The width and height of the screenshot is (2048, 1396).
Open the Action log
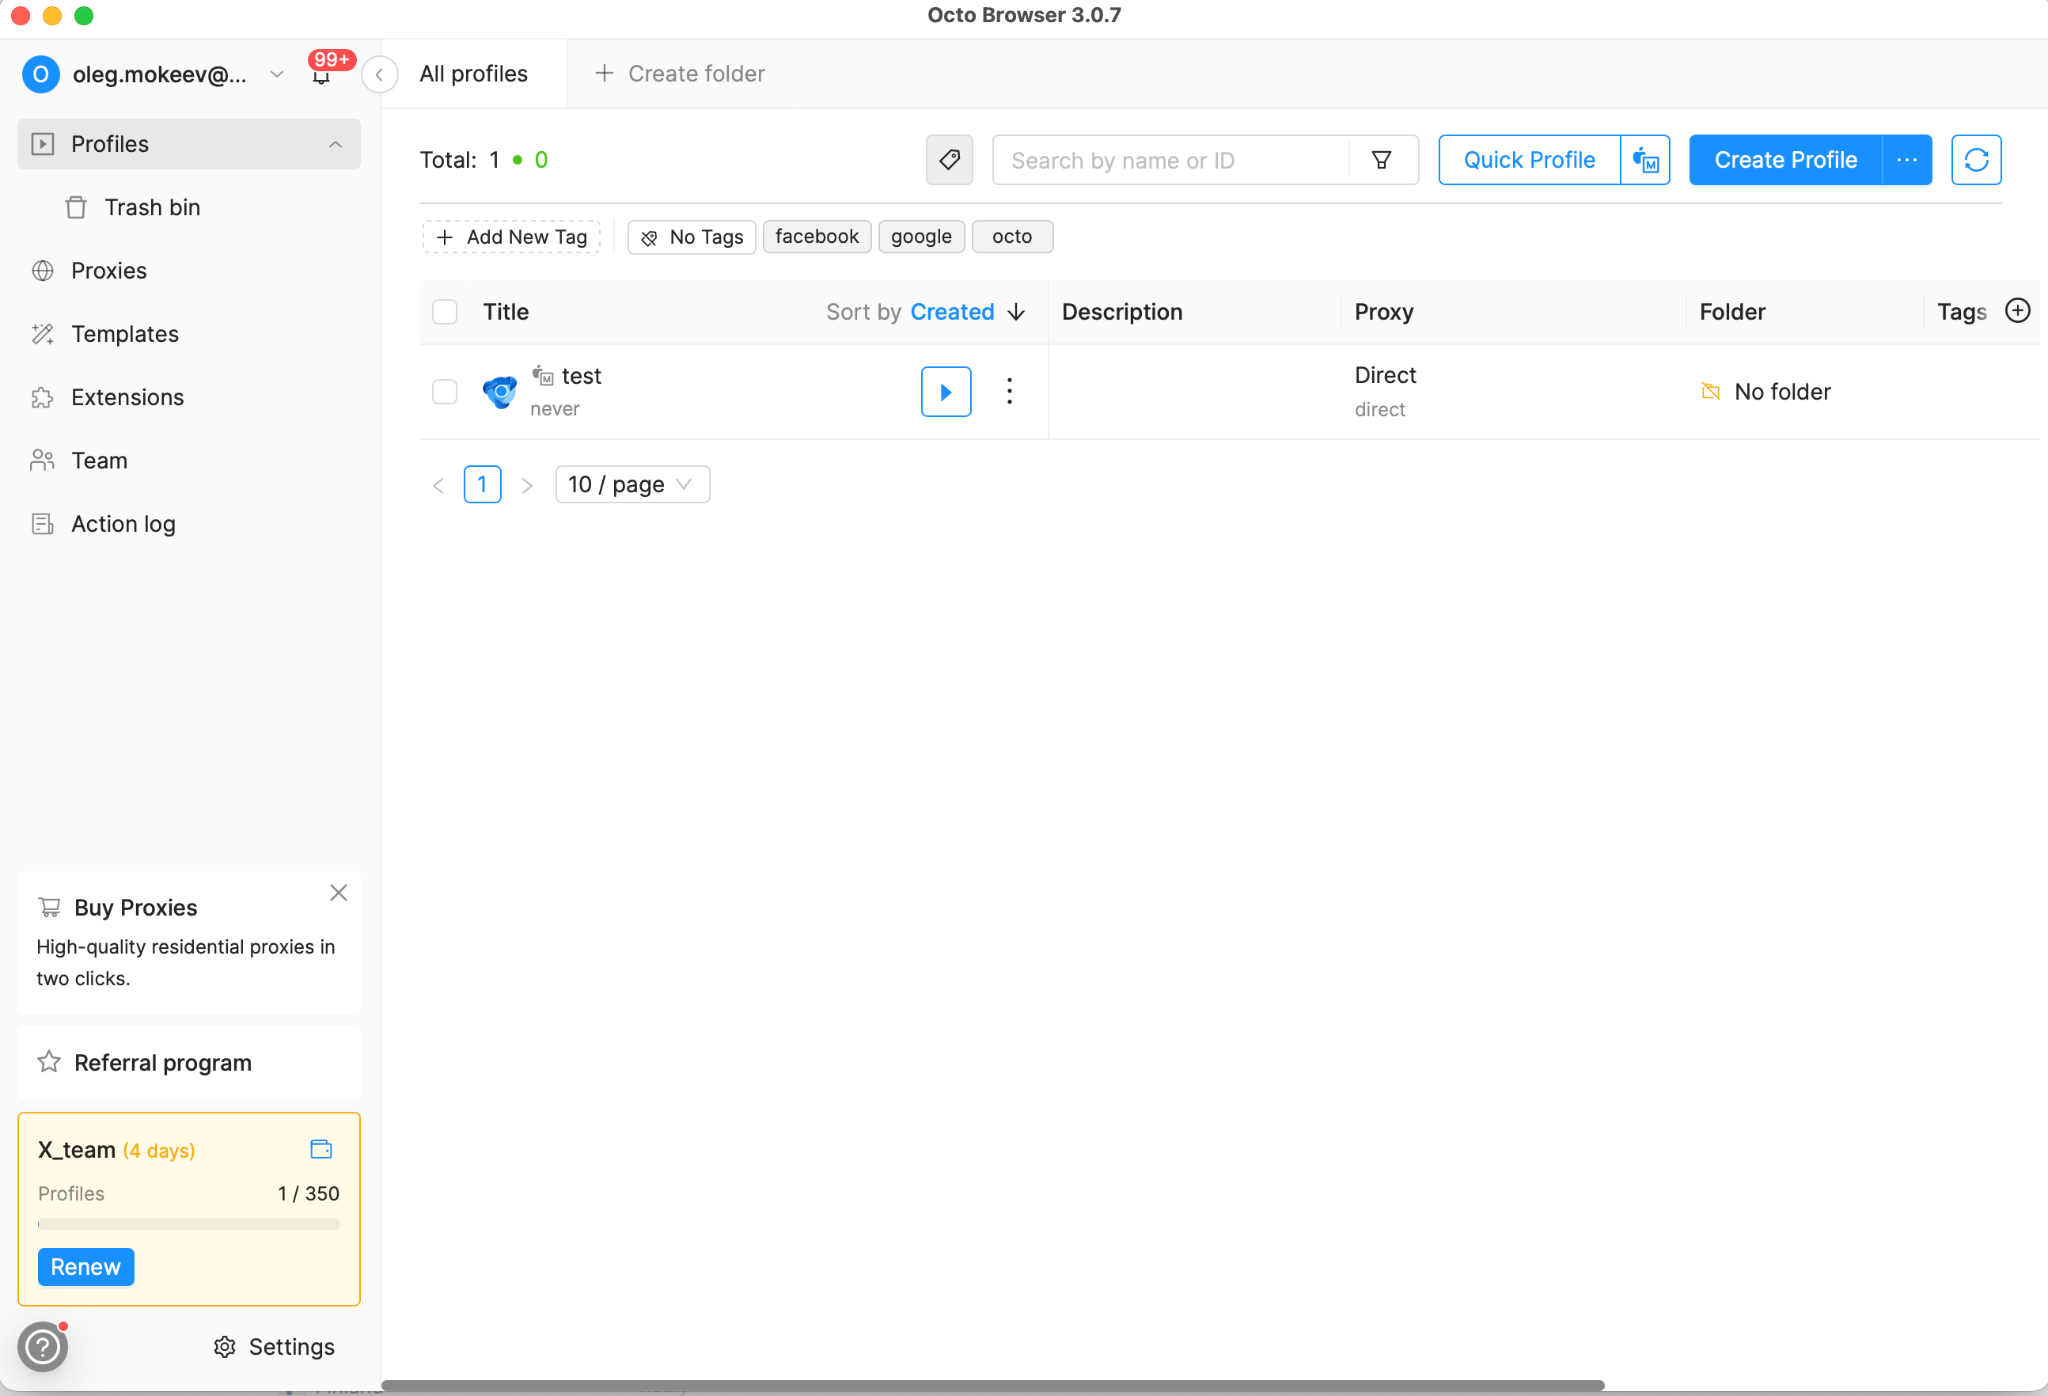pos(123,524)
